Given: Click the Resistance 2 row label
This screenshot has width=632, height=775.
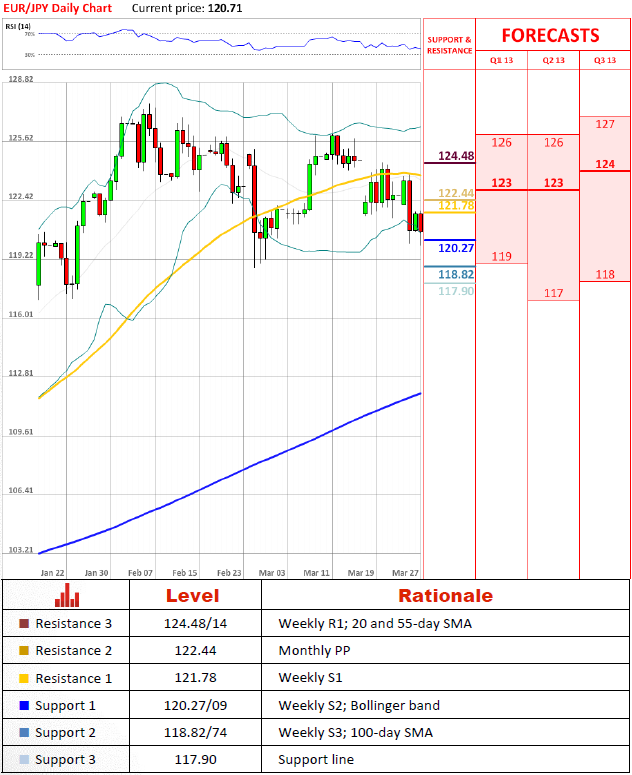Looking at the screenshot, I should pyautogui.click(x=74, y=651).
